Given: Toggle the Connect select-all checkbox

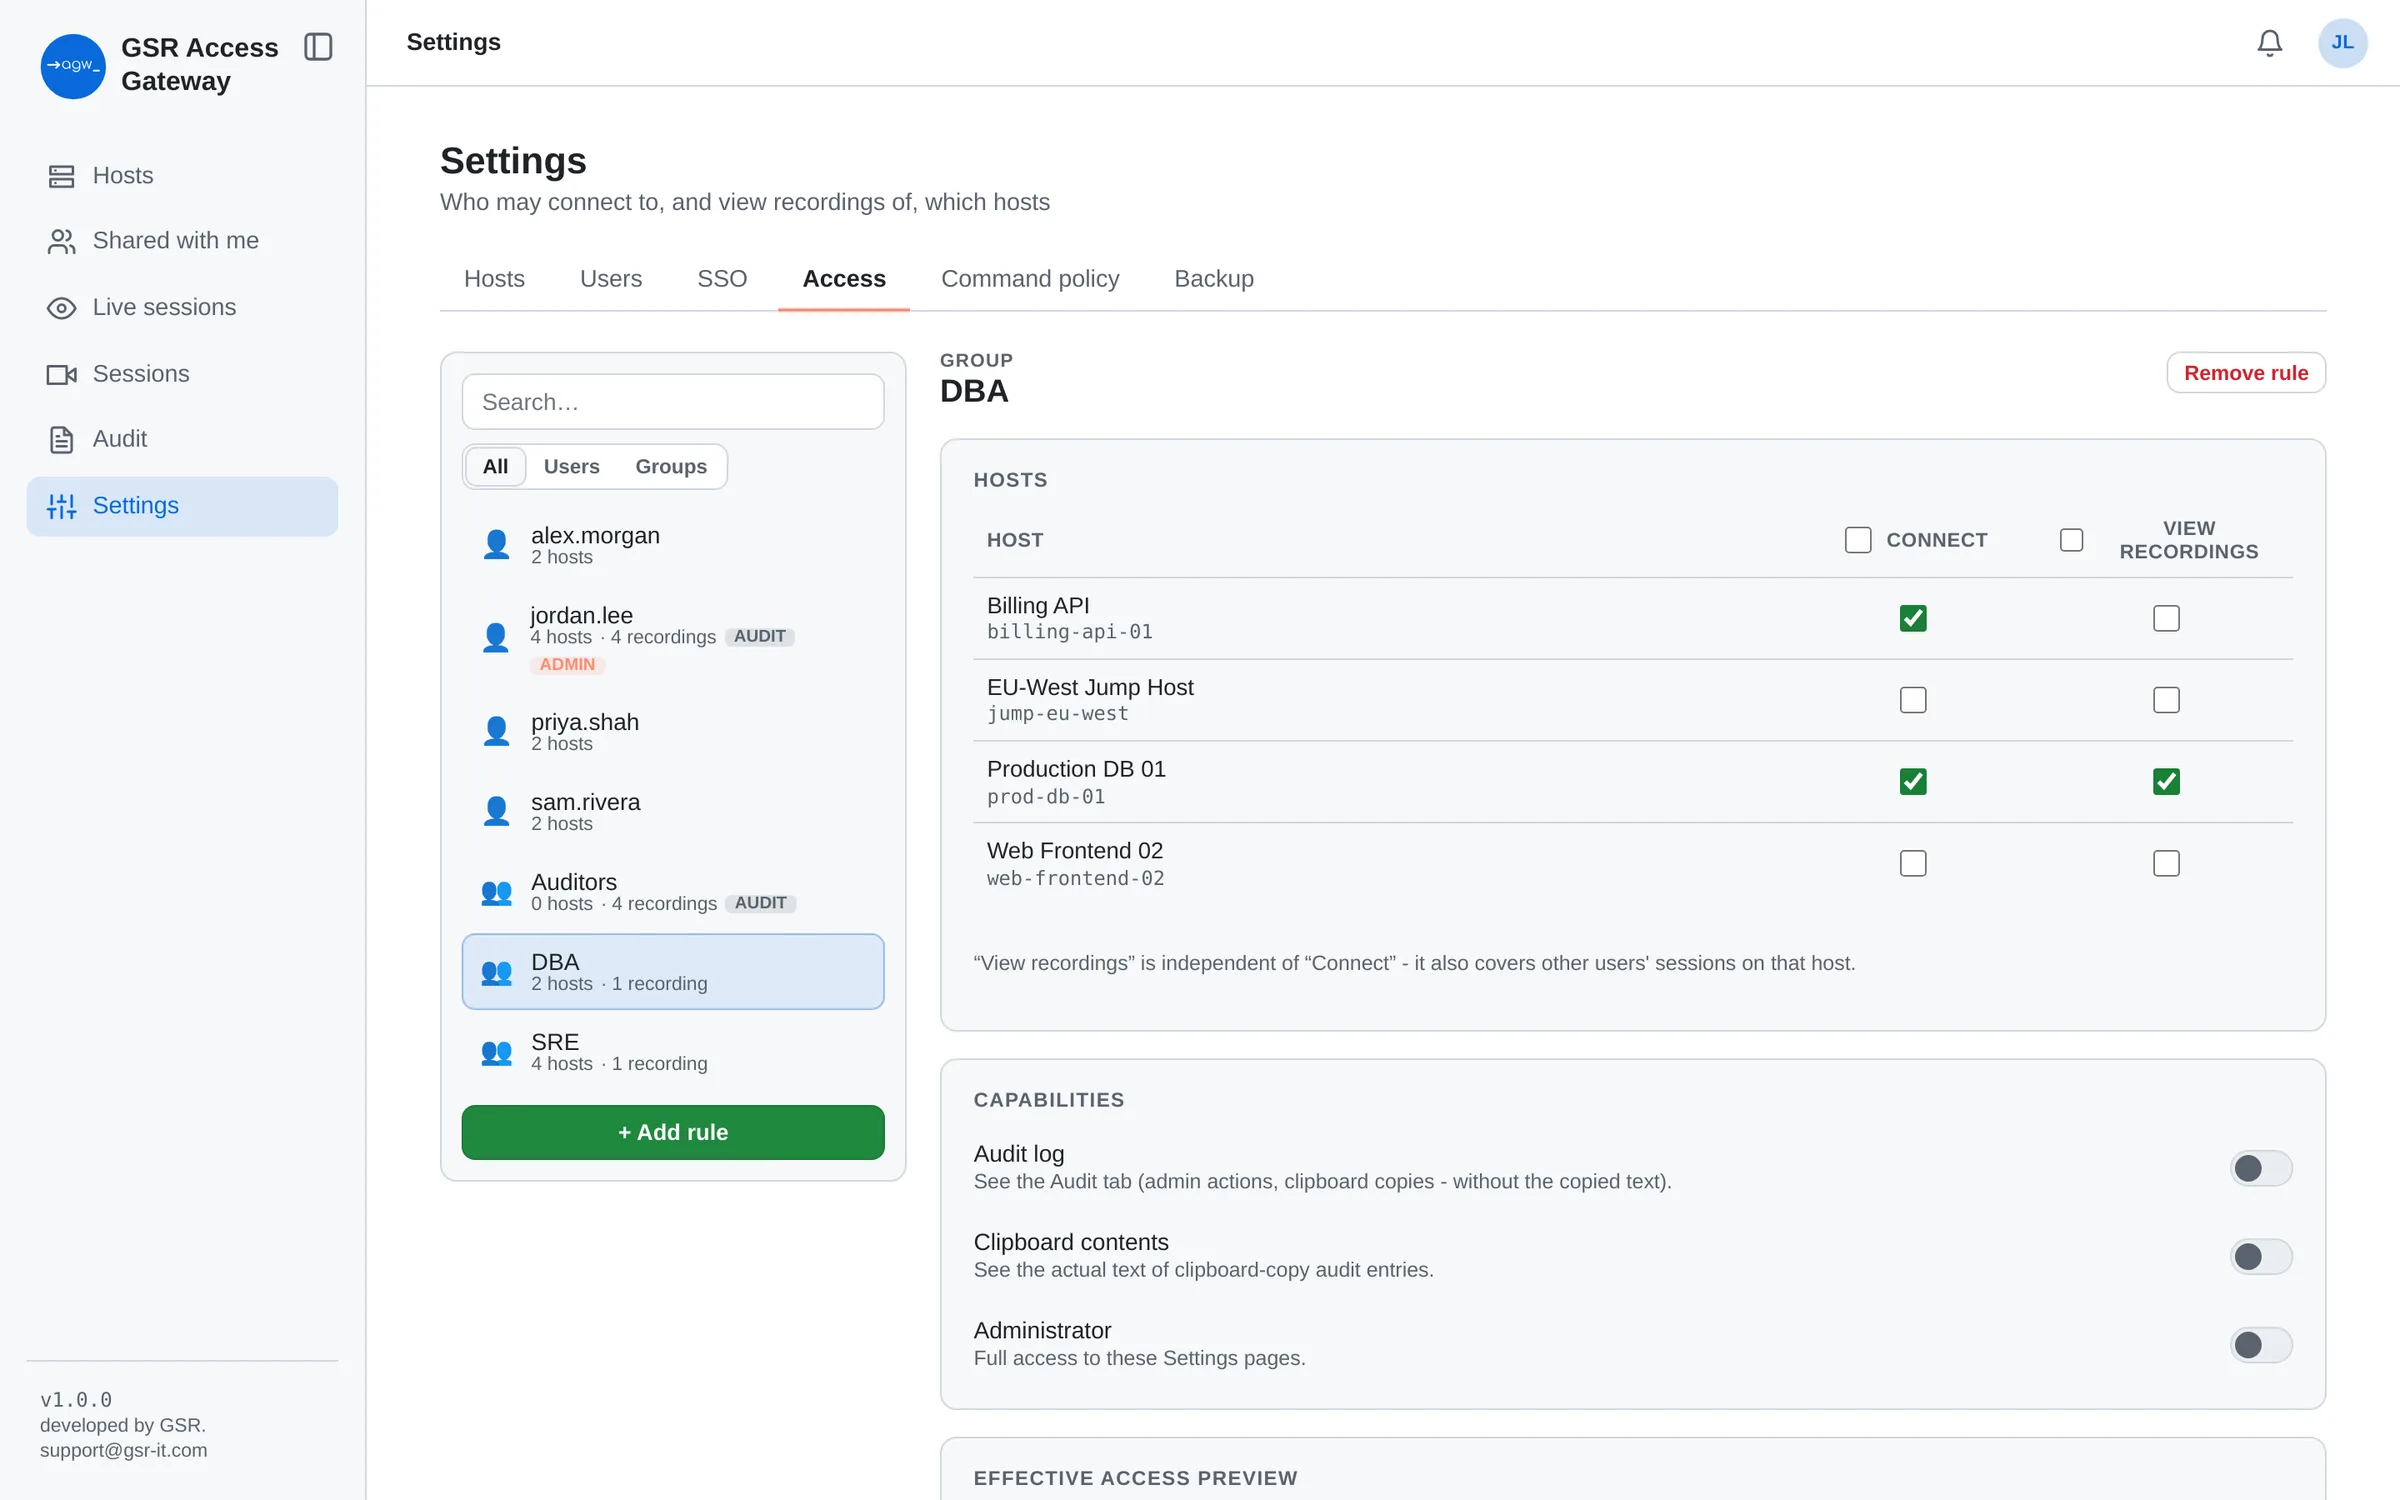Looking at the screenshot, I should tap(1857, 540).
